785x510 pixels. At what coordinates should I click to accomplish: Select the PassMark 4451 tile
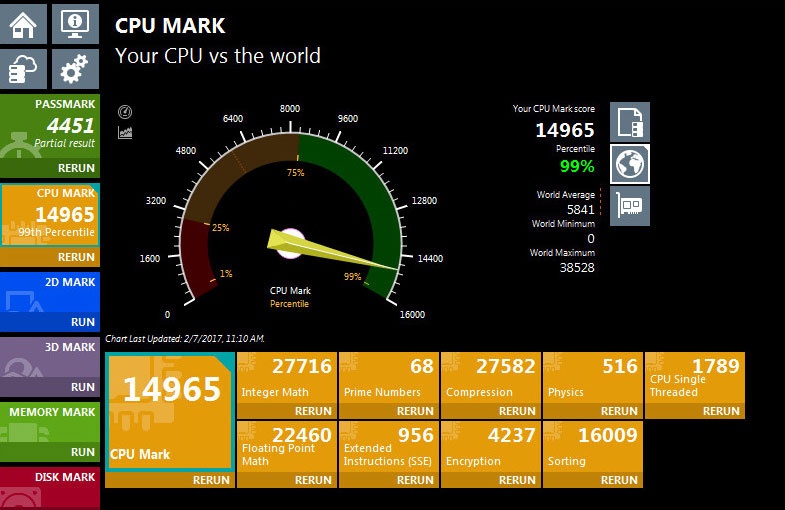coord(50,127)
